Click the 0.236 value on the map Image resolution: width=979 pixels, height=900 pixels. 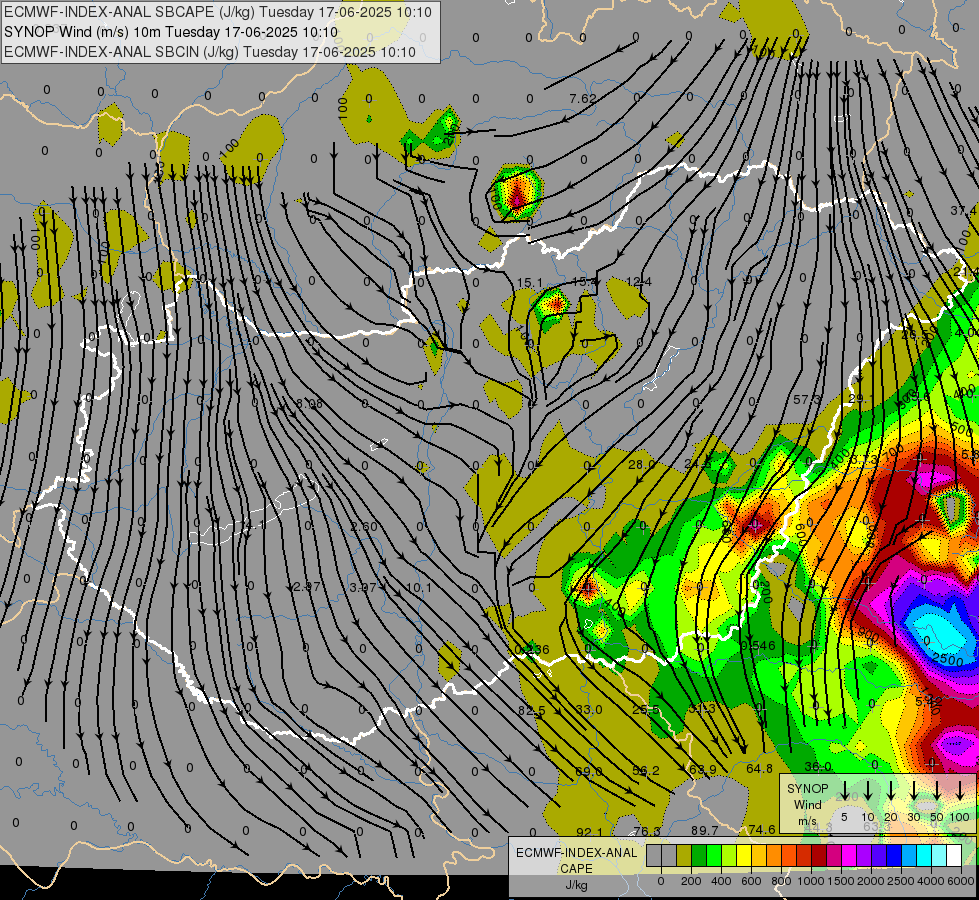point(532,650)
